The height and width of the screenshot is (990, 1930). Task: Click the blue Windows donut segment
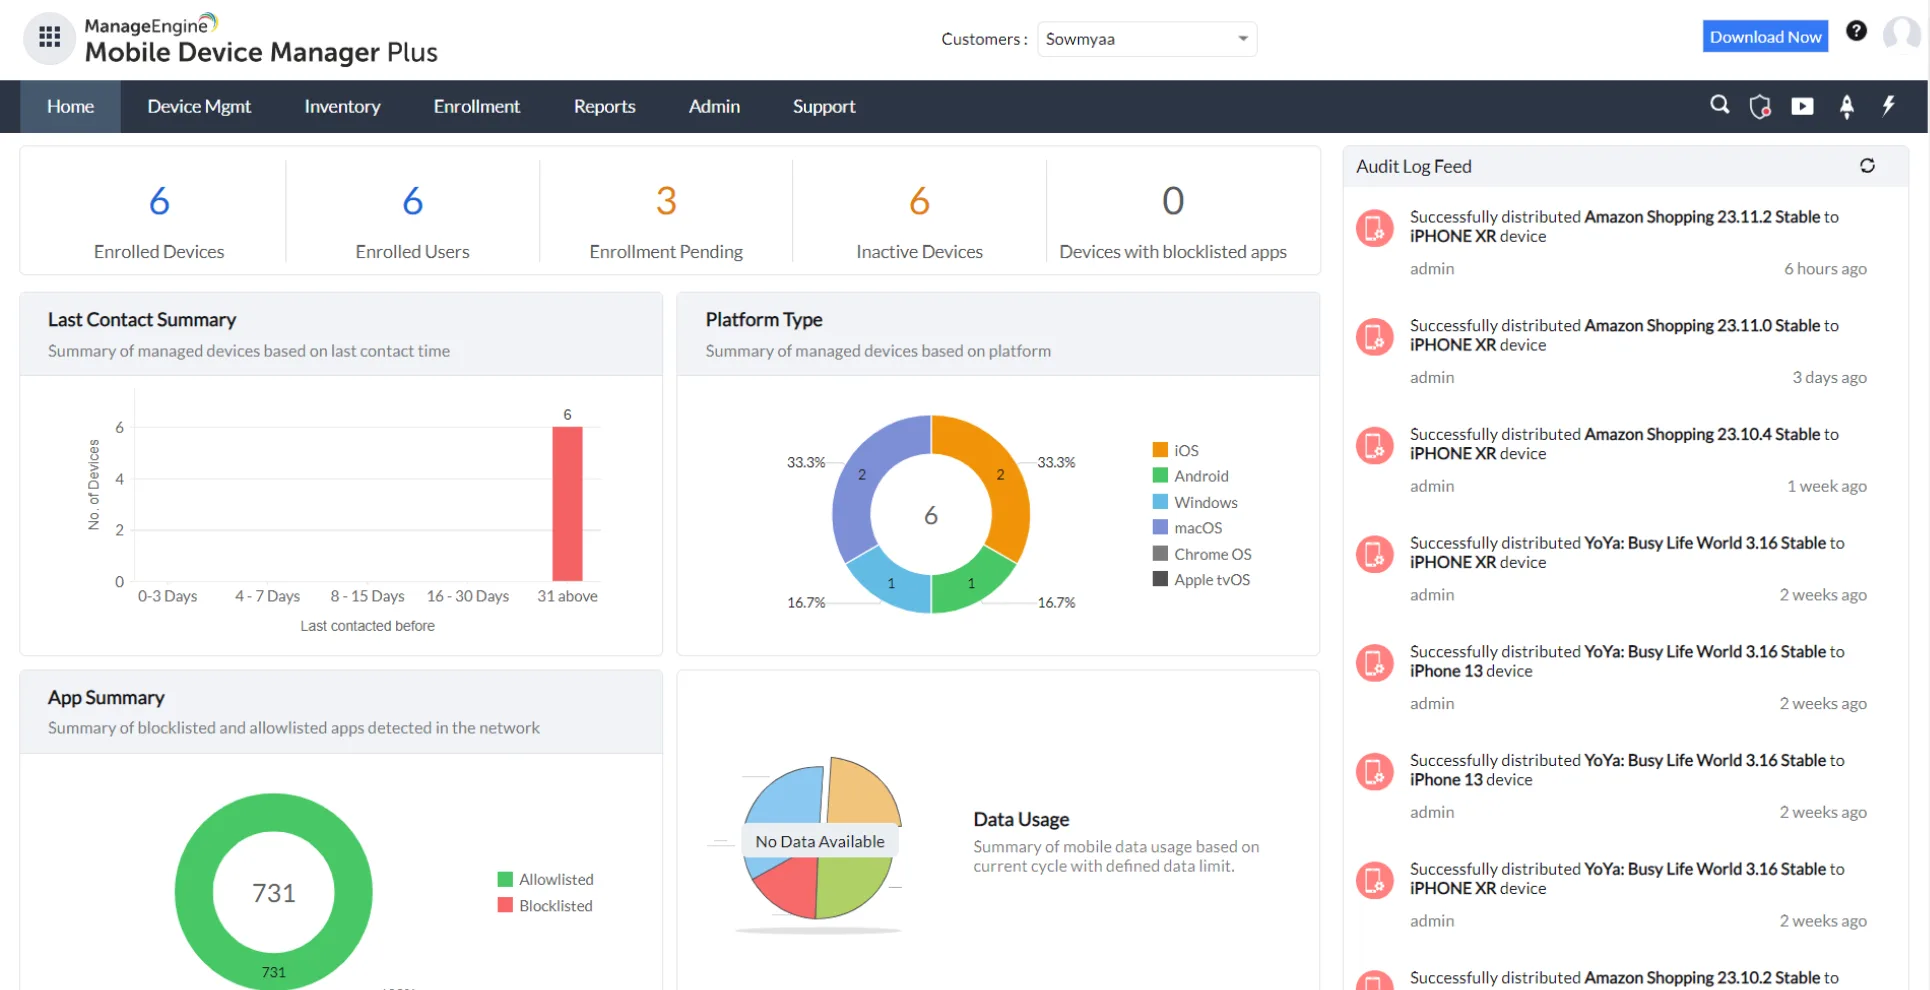tap(890, 583)
